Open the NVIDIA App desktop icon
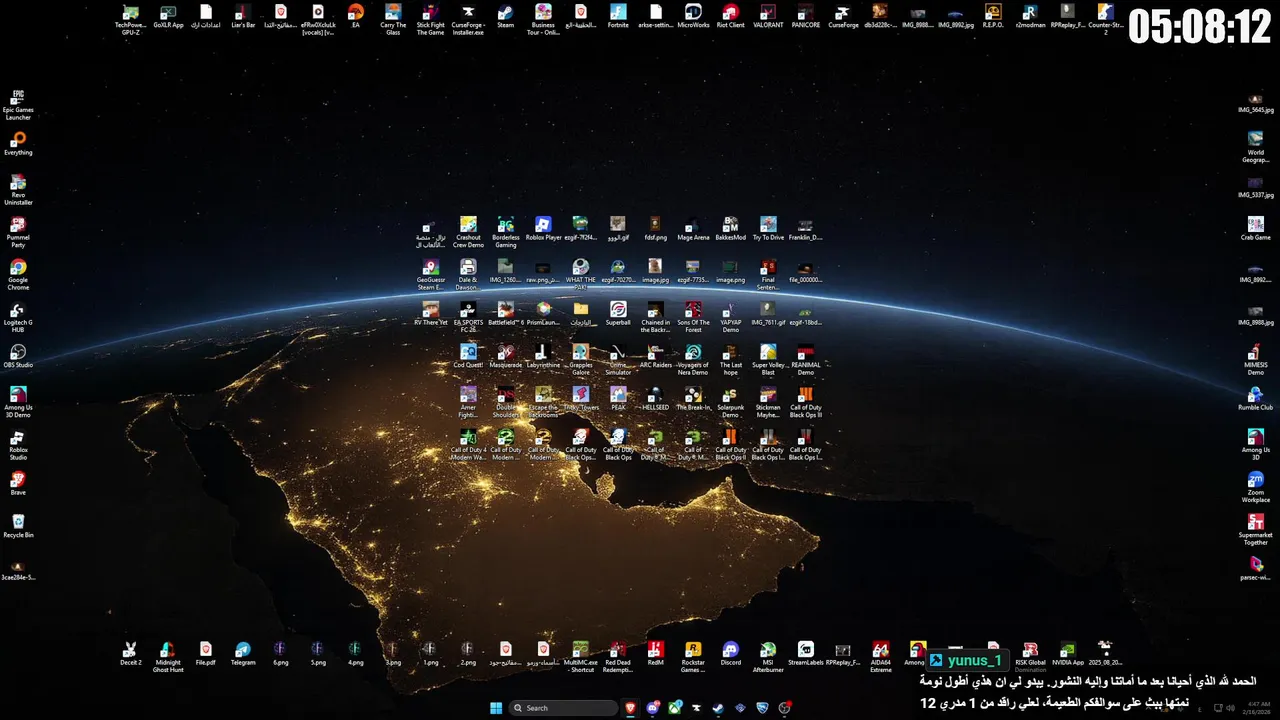The height and width of the screenshot is (720, 1280). pyautogui.click(x=1068, y=654)
